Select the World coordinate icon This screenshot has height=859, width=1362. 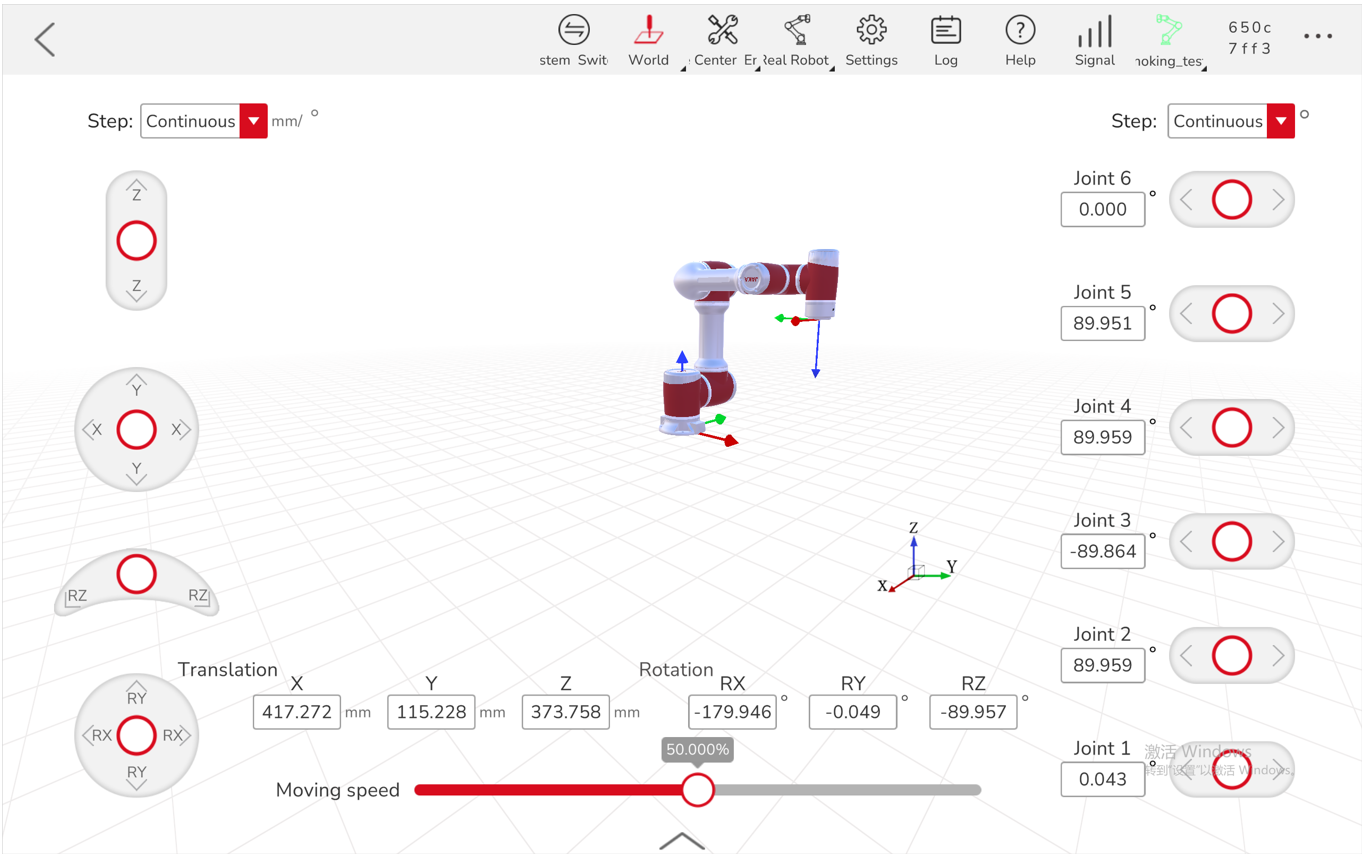[648, 38]
